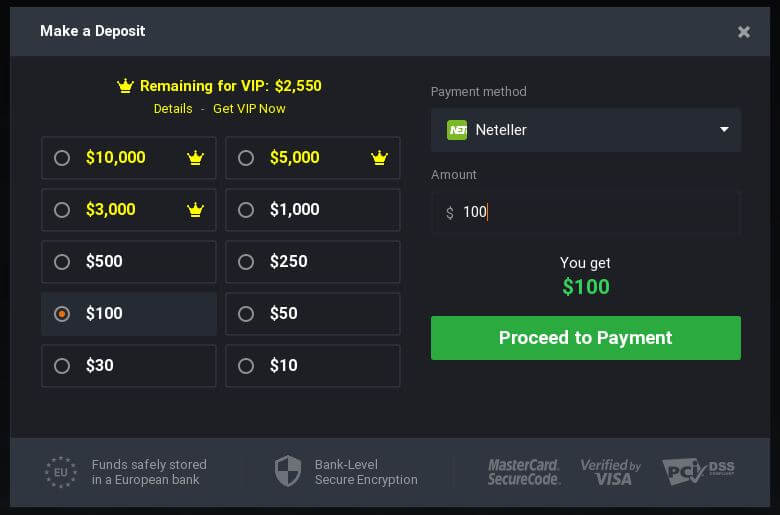This screenshot has width=780, height=515.
Task: Click the green Neteller logo icon
Action: click(x=457, y=130)
